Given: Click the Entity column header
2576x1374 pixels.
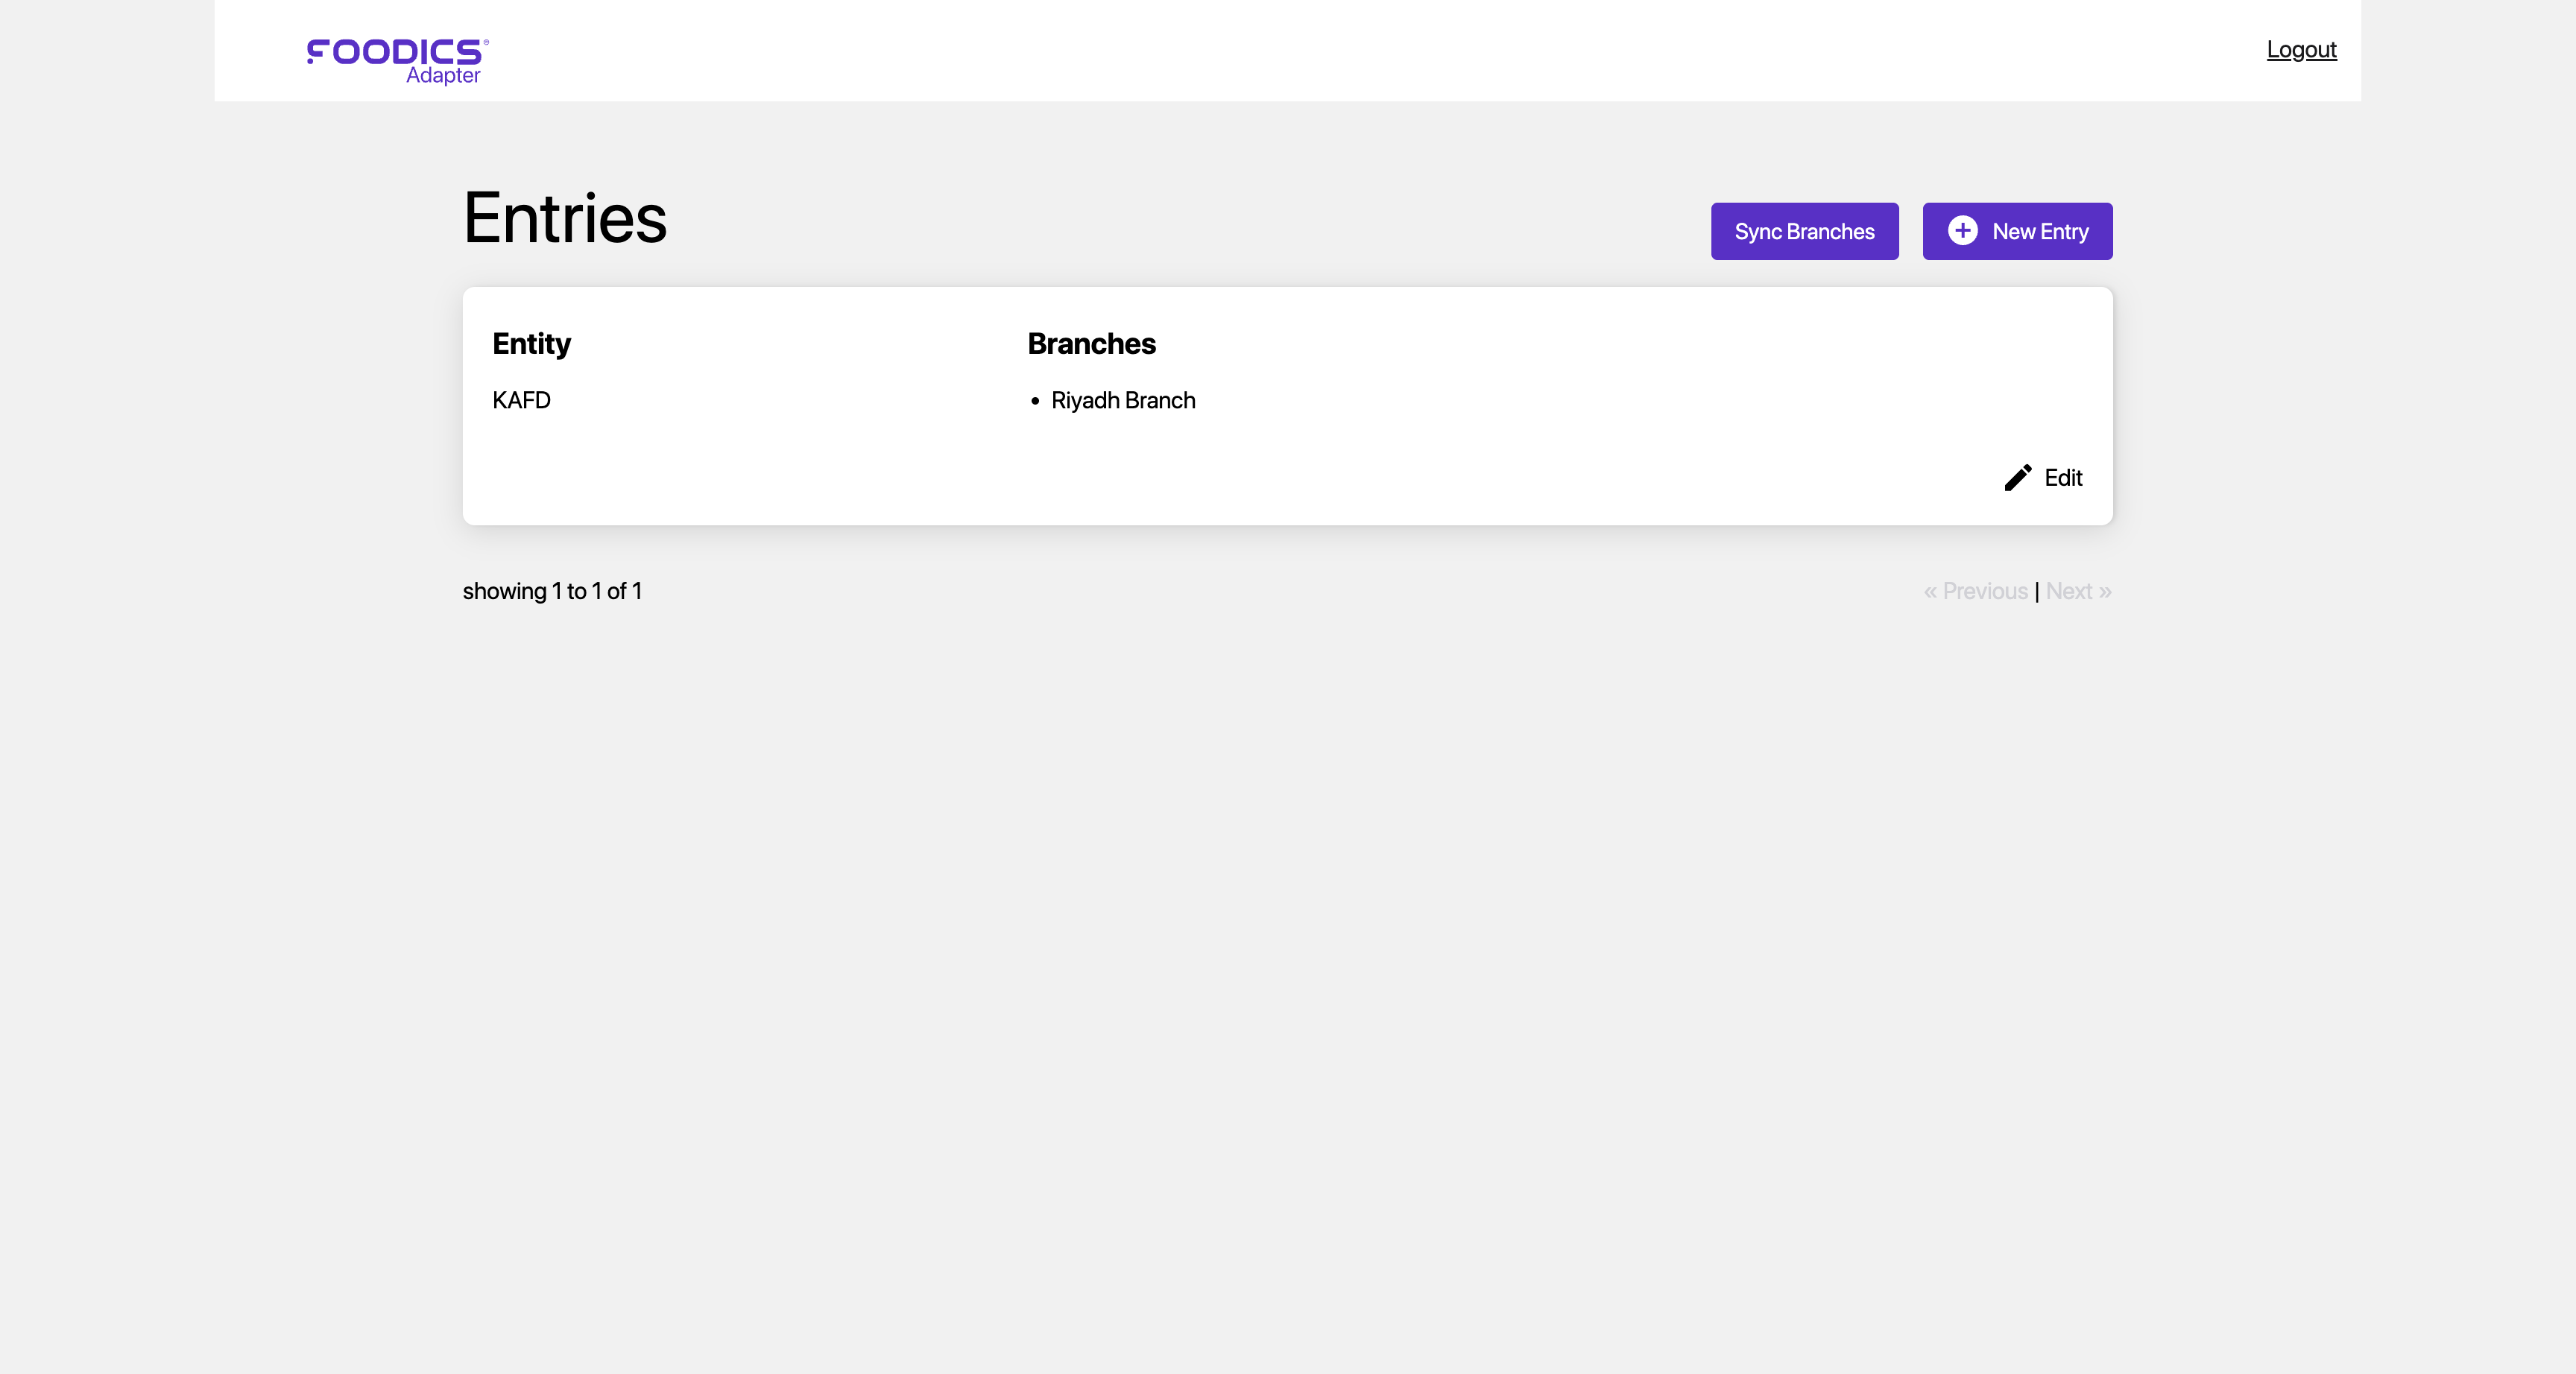Looking at the screenshot, I should 531,343.
